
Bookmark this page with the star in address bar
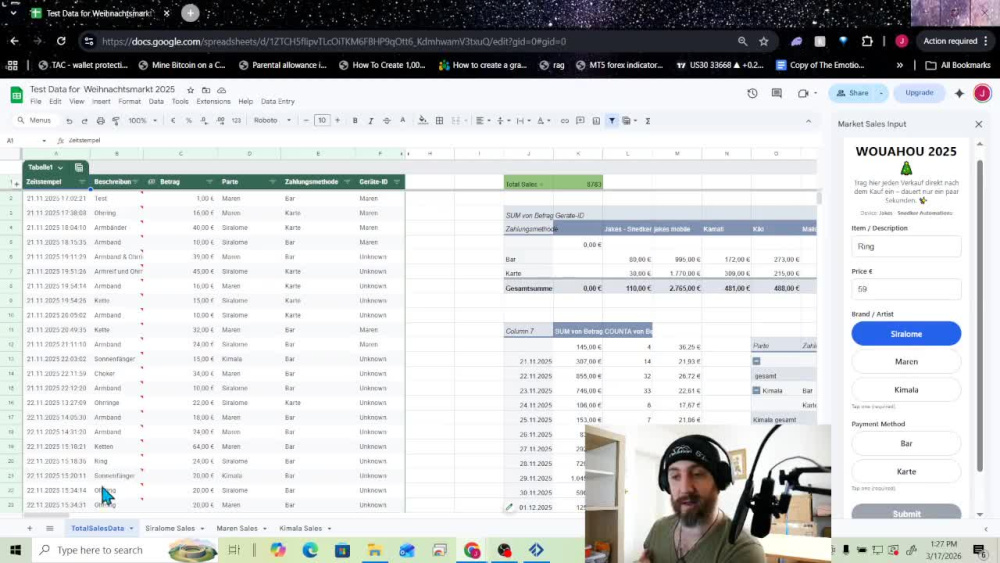coord(763,41)
